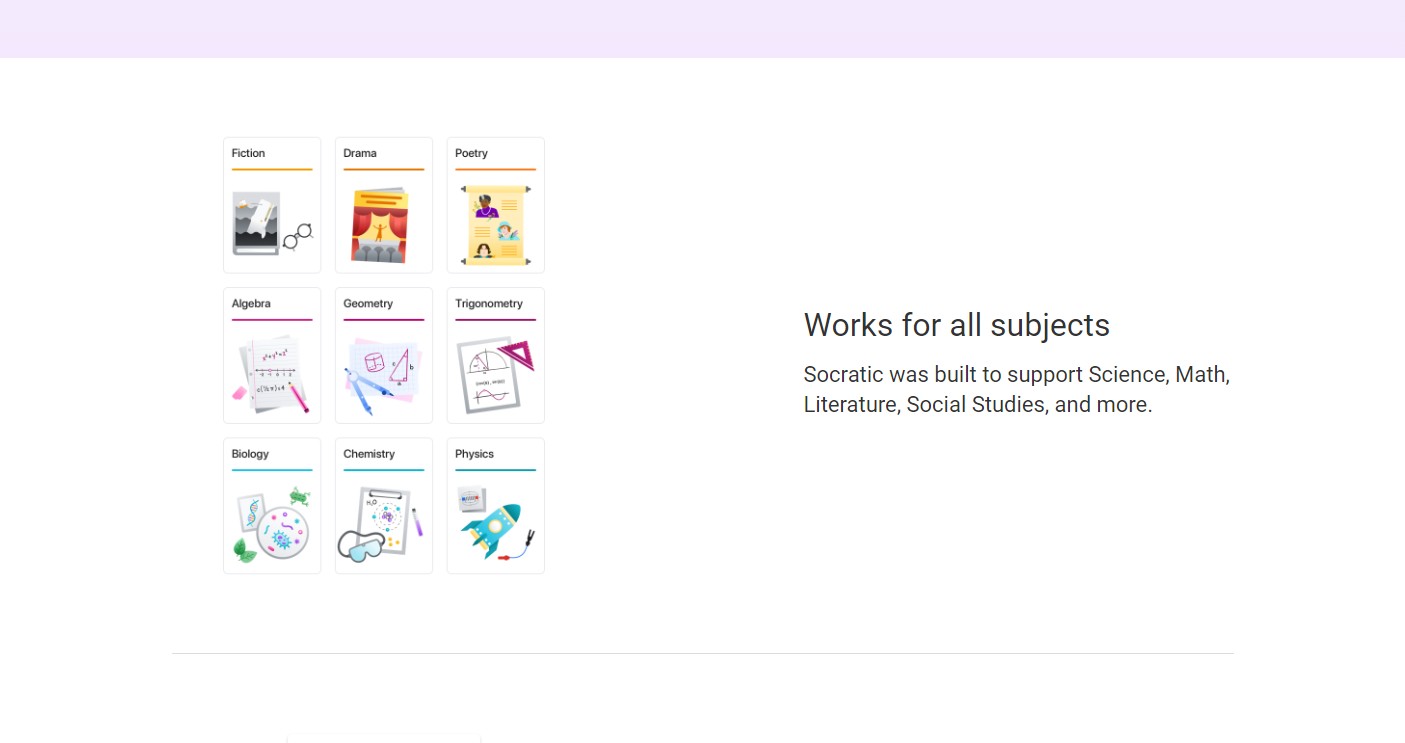Click the 'Works for all subjects' heading
The height and width of the screenshot is (743, 1405).
957,325
